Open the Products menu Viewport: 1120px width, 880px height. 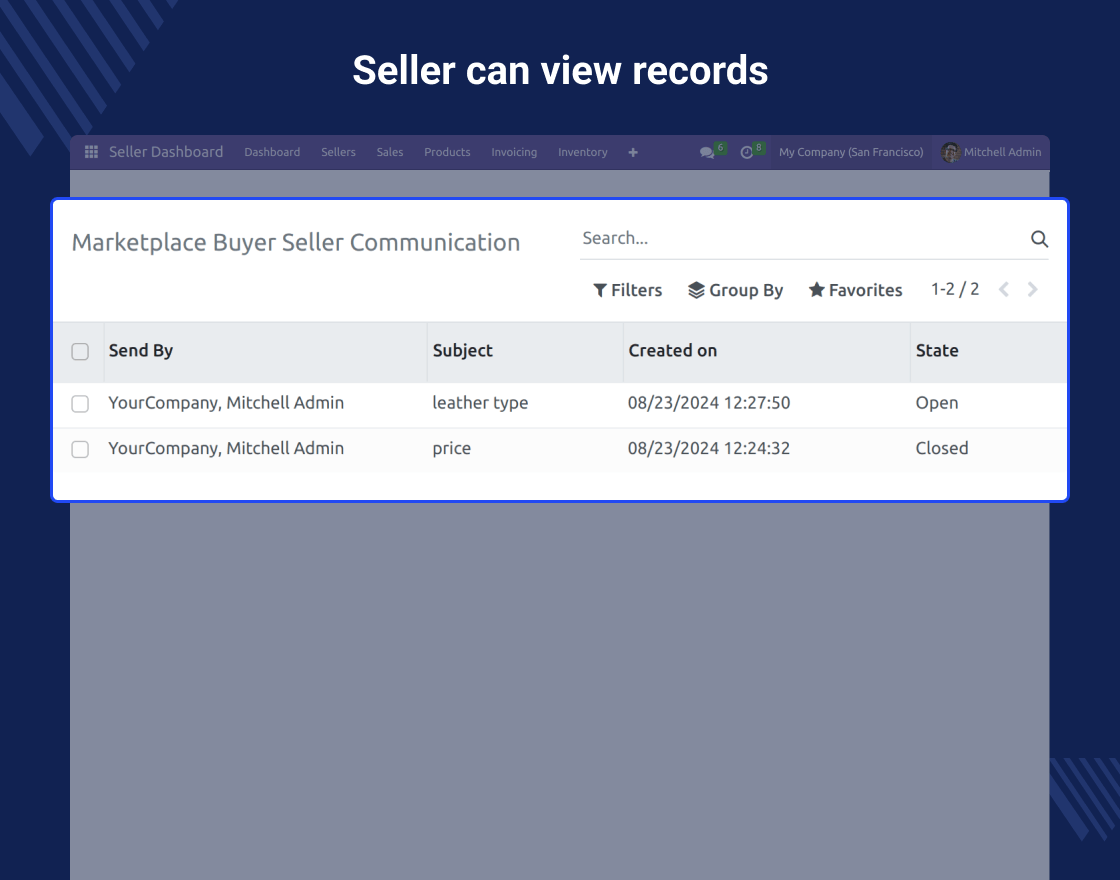pyautogui.click(x=447, y=152)
